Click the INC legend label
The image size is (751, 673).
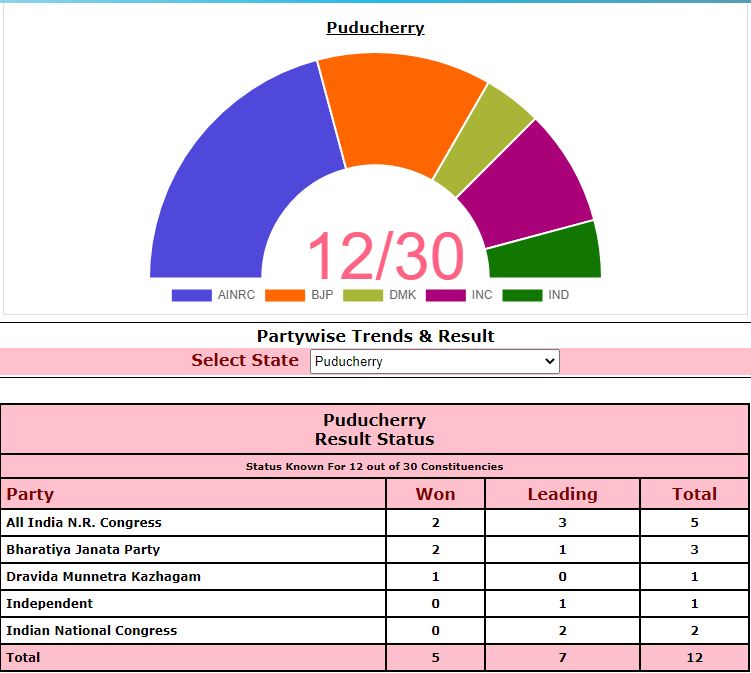[482, 295]
